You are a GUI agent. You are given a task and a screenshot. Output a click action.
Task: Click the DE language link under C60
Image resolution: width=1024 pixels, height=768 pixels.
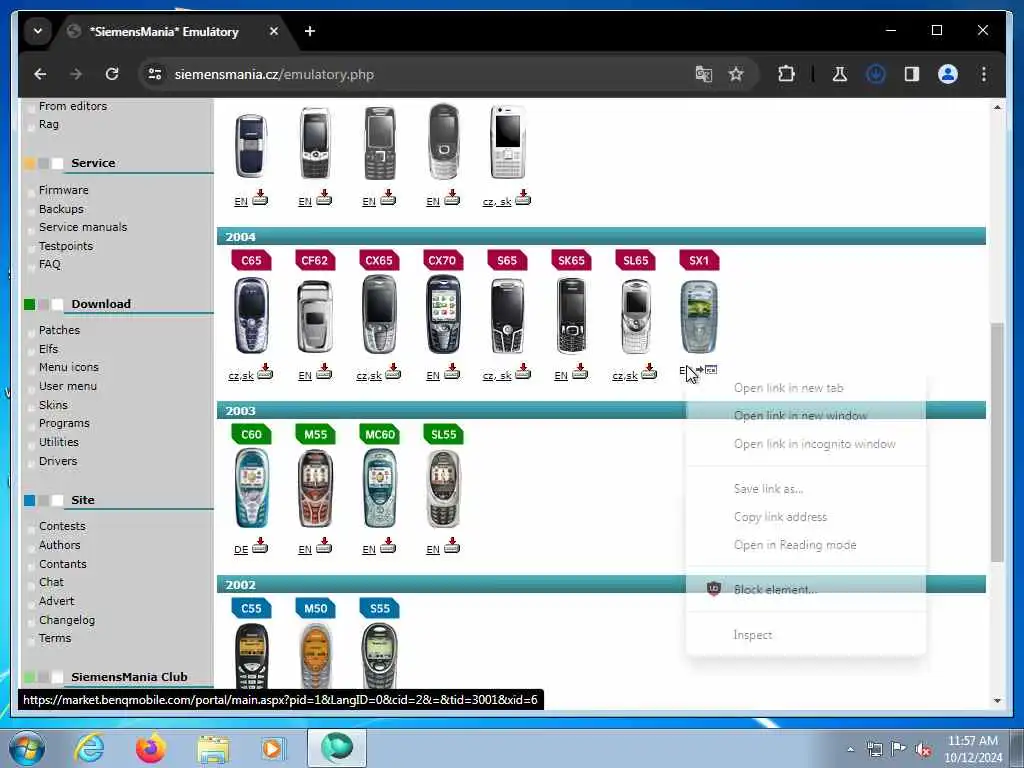tap(241, 549)
